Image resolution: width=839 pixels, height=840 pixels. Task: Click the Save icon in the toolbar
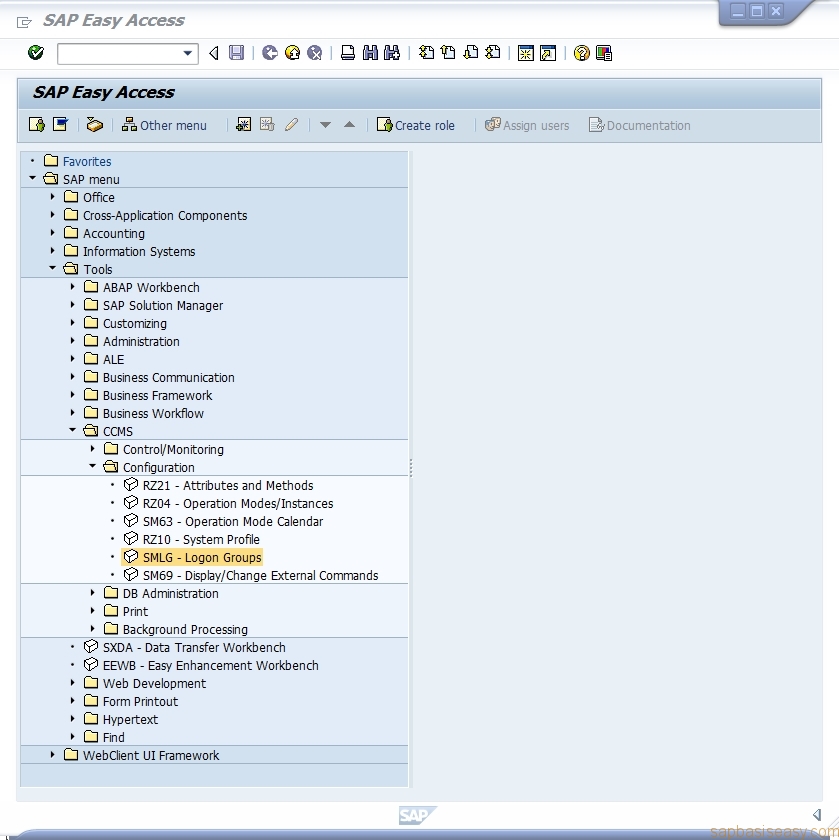[x=235, y=54]
